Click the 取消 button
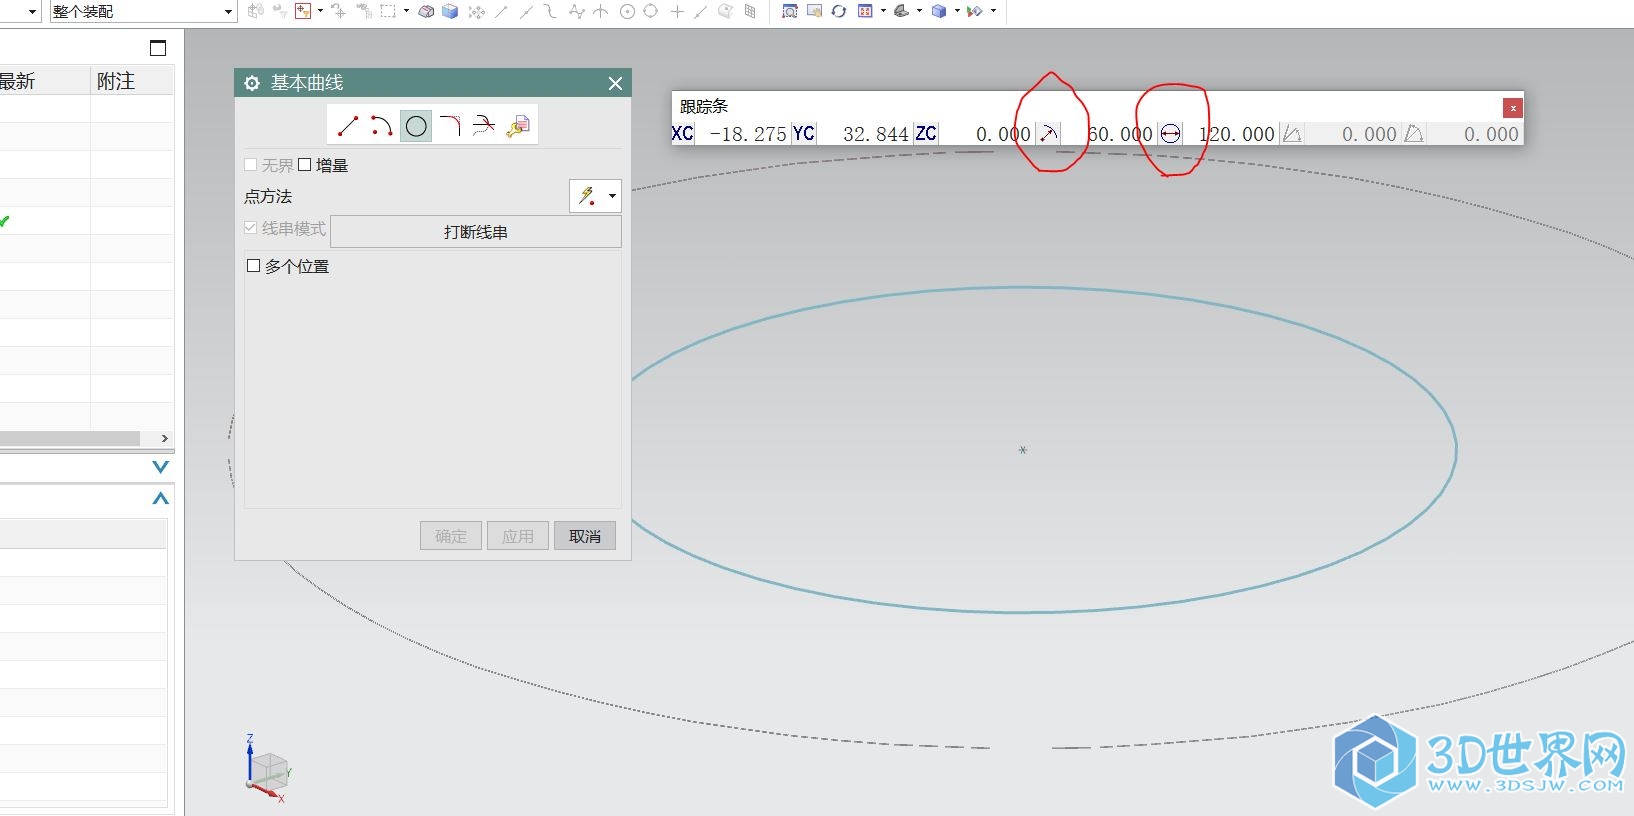This screenshot has height=816, width=1634. 585,536
